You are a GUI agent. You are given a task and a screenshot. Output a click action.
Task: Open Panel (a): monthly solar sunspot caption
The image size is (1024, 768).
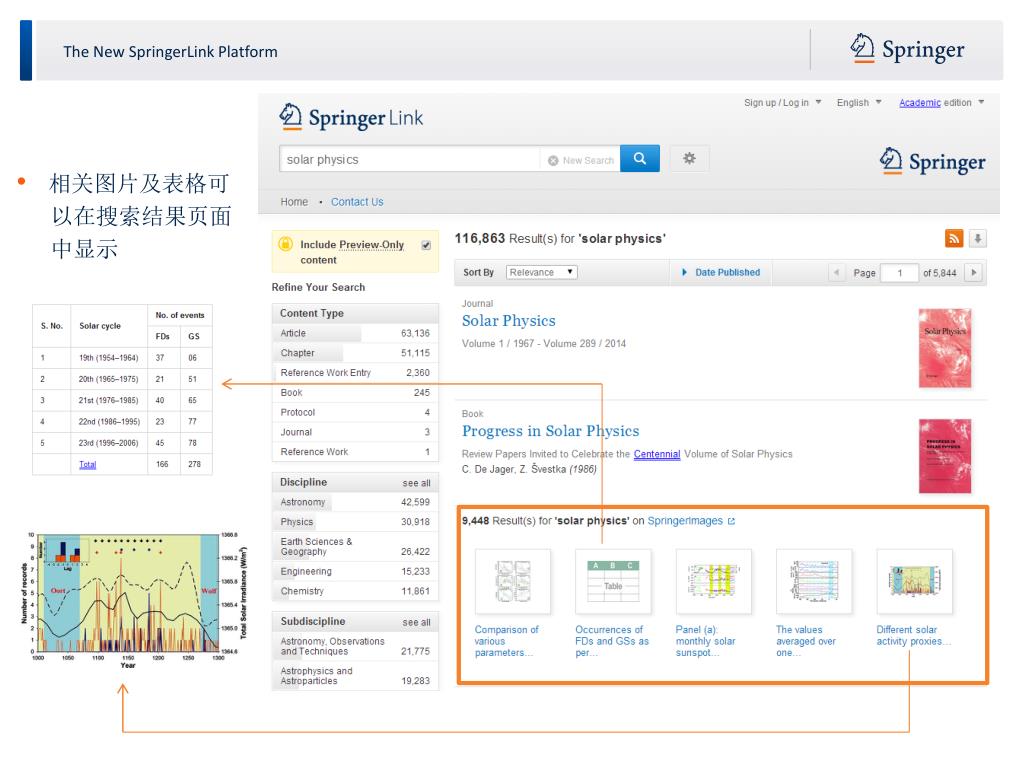pyautogui.click(x=705, y=641)
